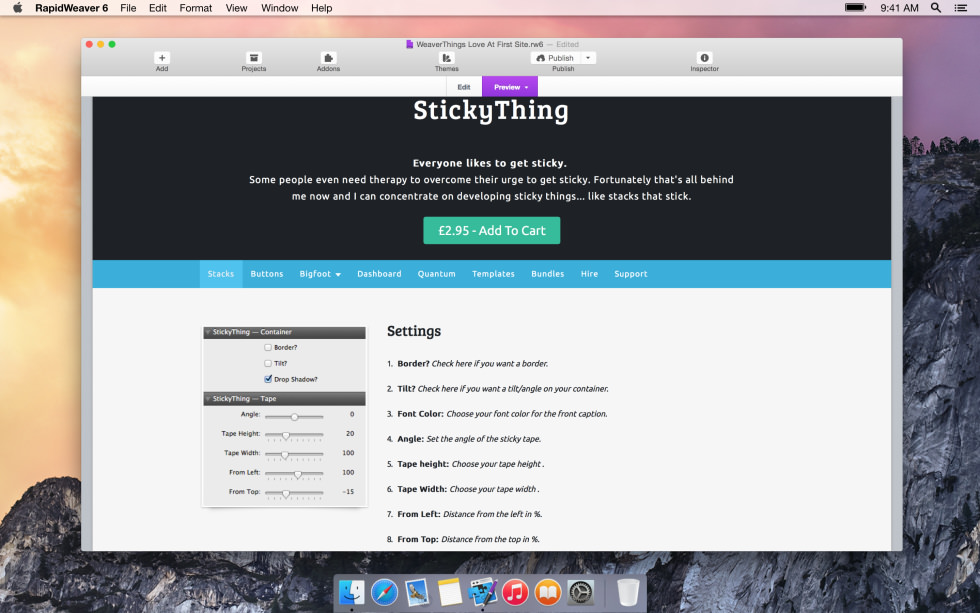Open the Help menu
This screenshot has height=613, width=980.
click(x=321, y=8)
